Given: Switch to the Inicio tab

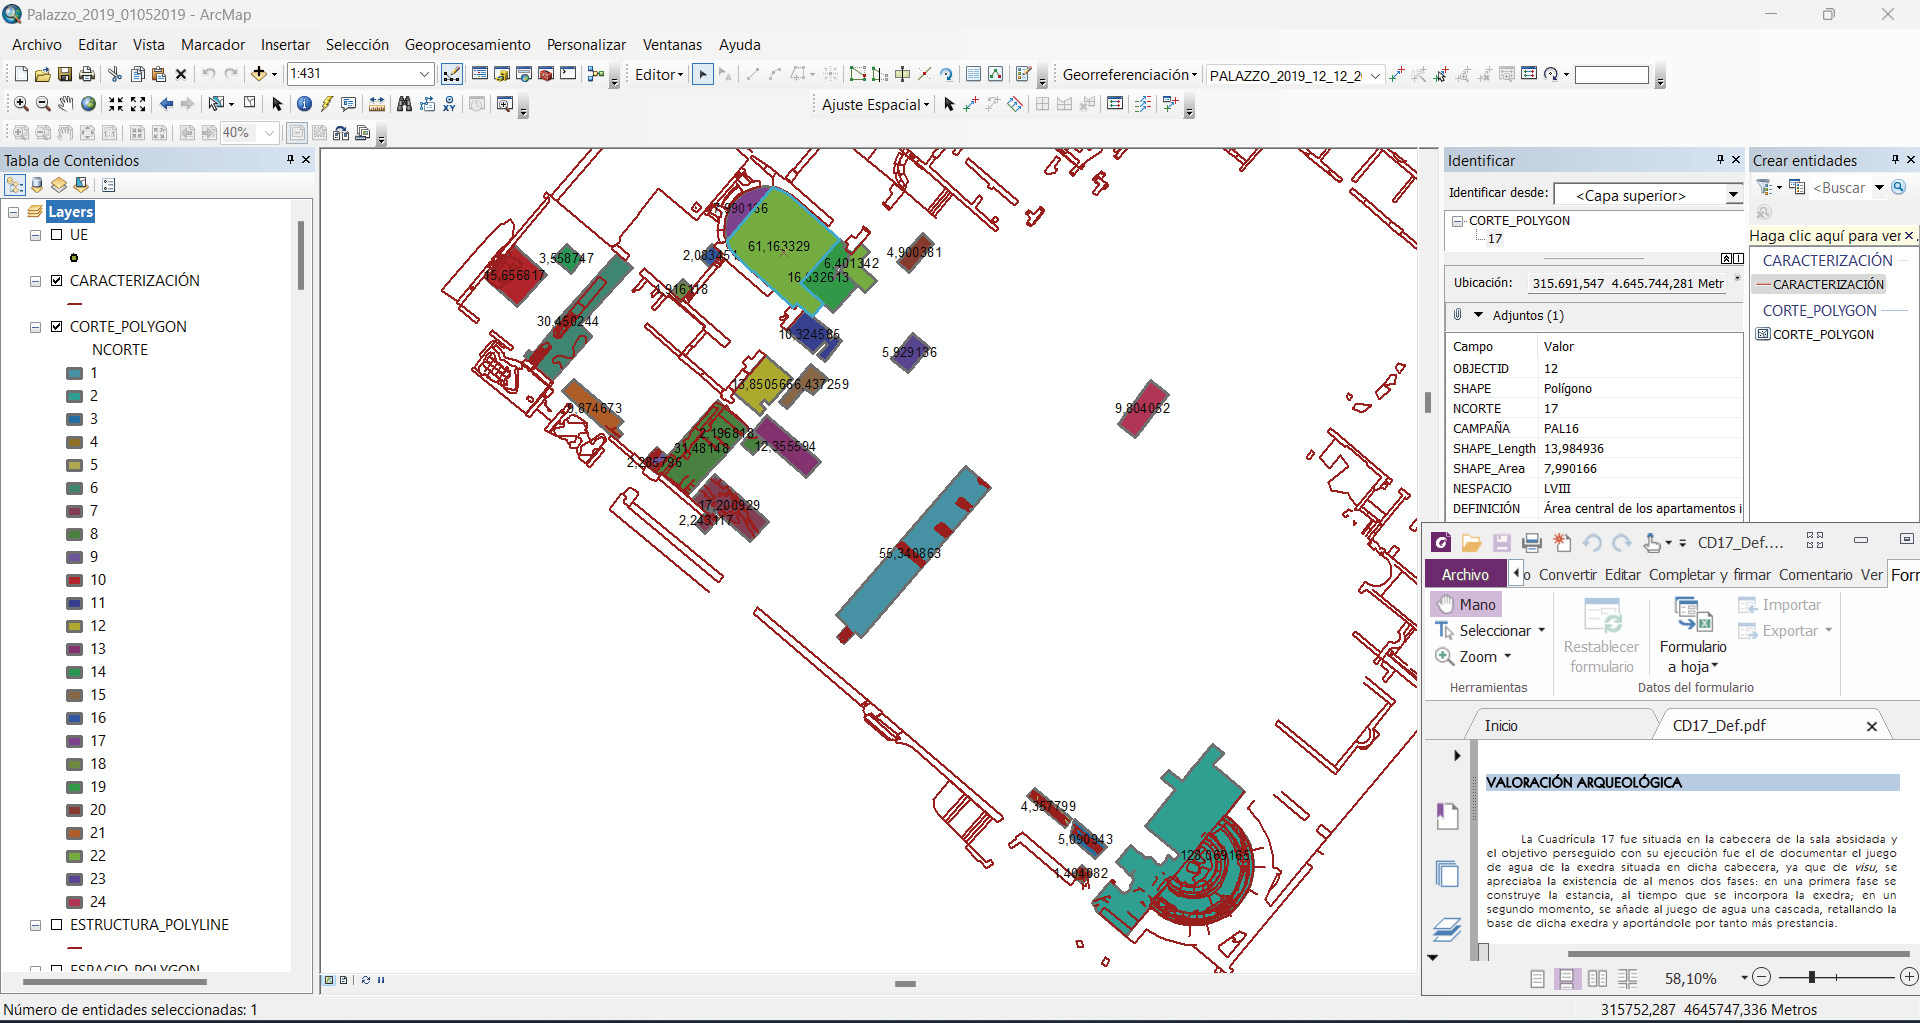Looking at the screenshot, I should 1500,726.
